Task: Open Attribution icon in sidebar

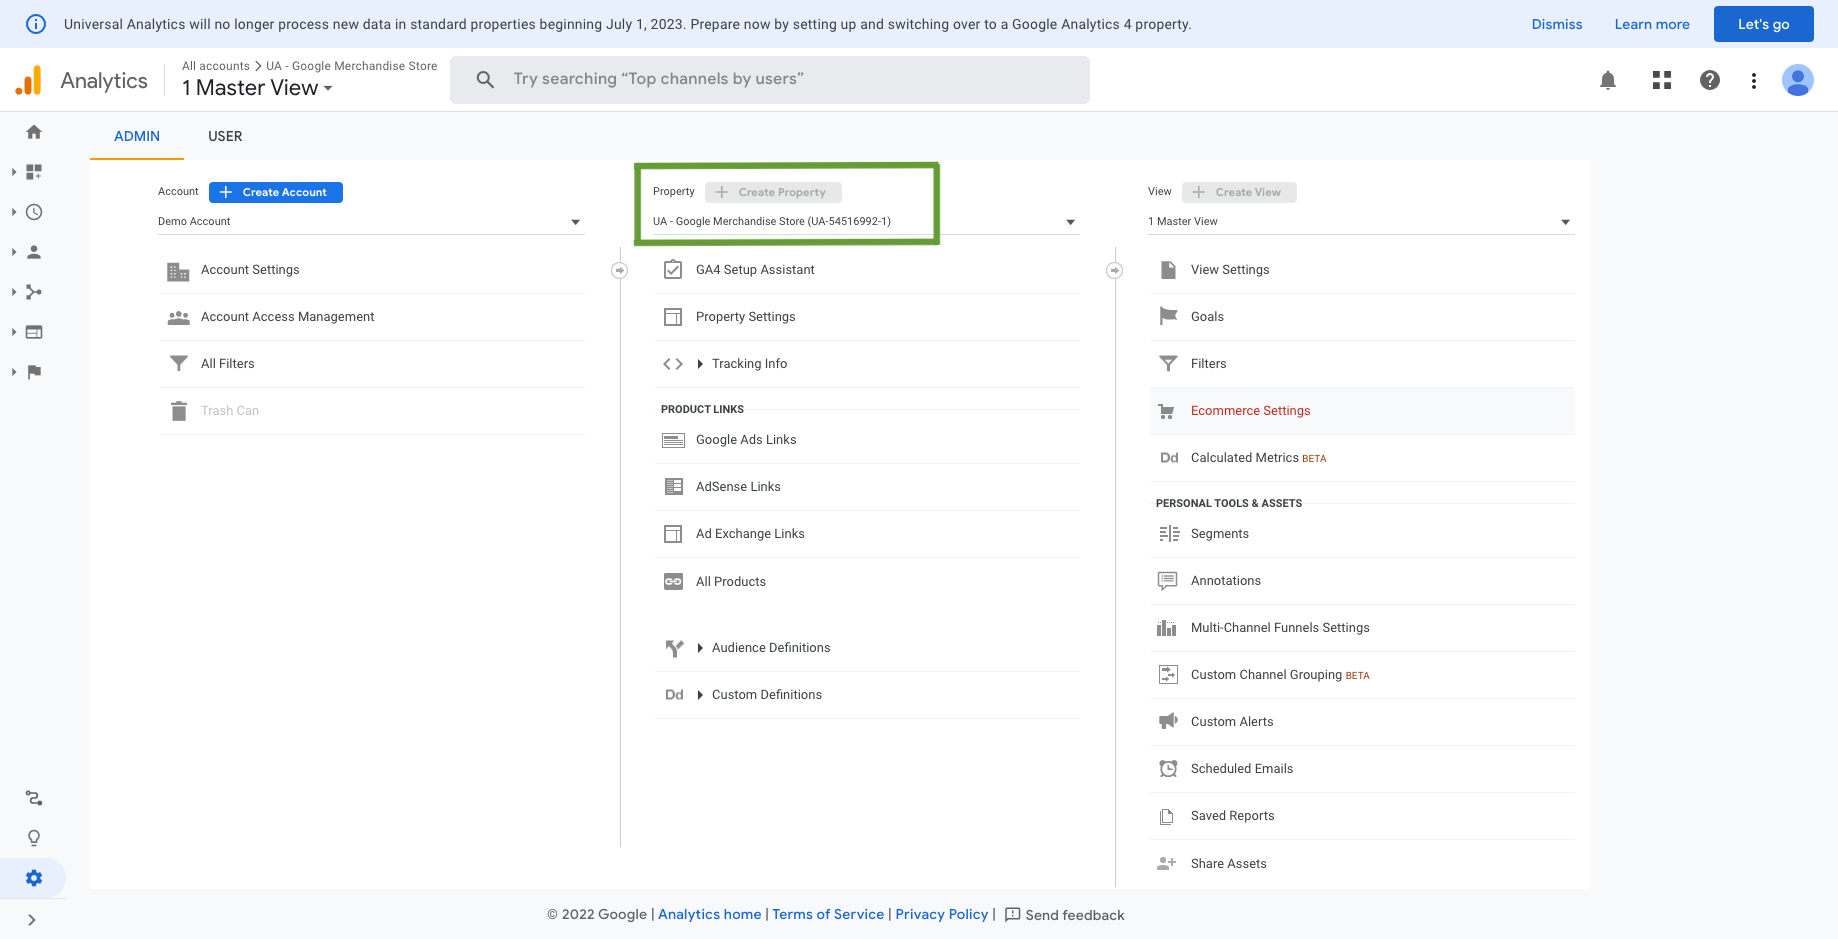Action: [x=34, y=798]
